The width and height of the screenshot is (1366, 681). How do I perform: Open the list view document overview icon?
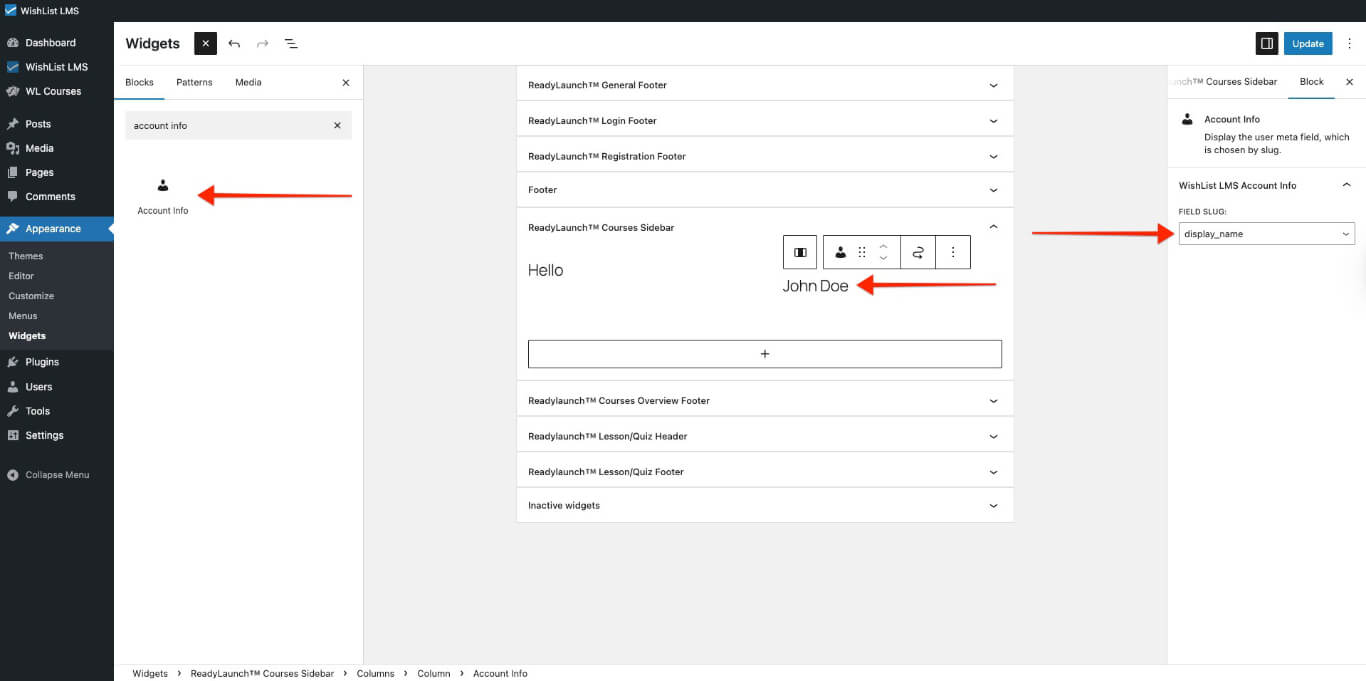point(291,44)
